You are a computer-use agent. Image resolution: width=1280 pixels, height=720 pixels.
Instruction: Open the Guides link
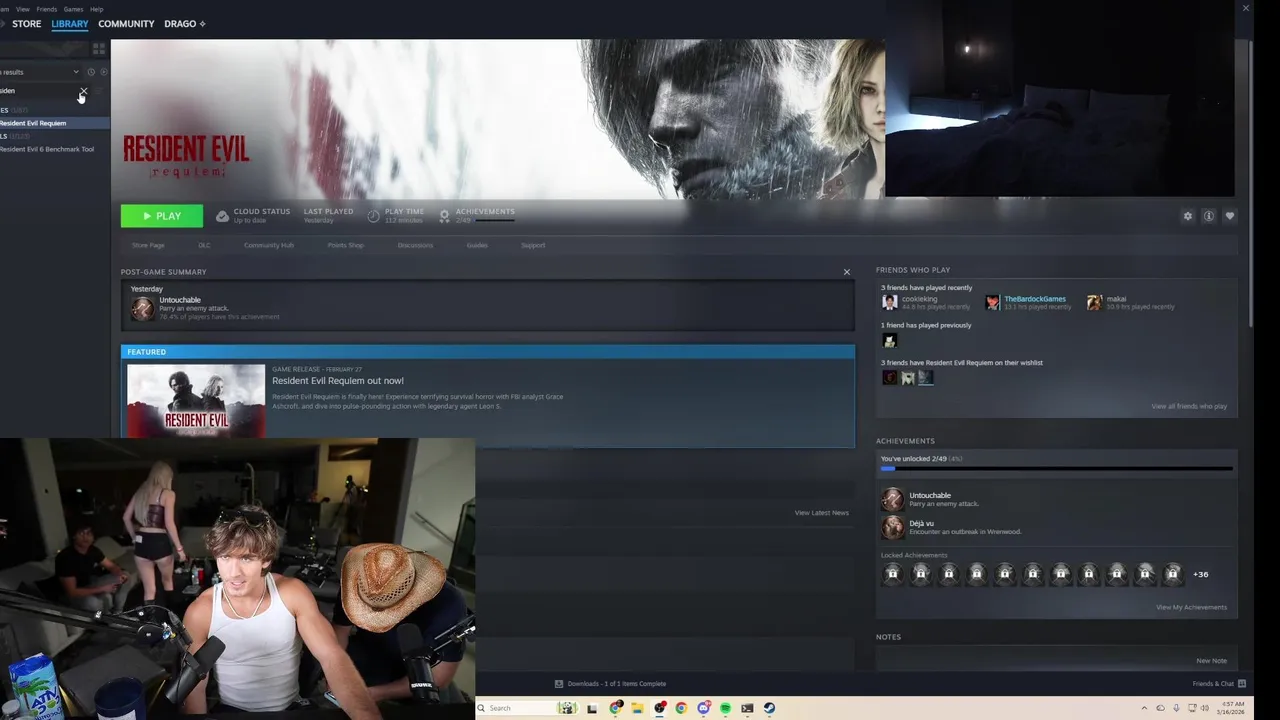(x=477, y=245)
